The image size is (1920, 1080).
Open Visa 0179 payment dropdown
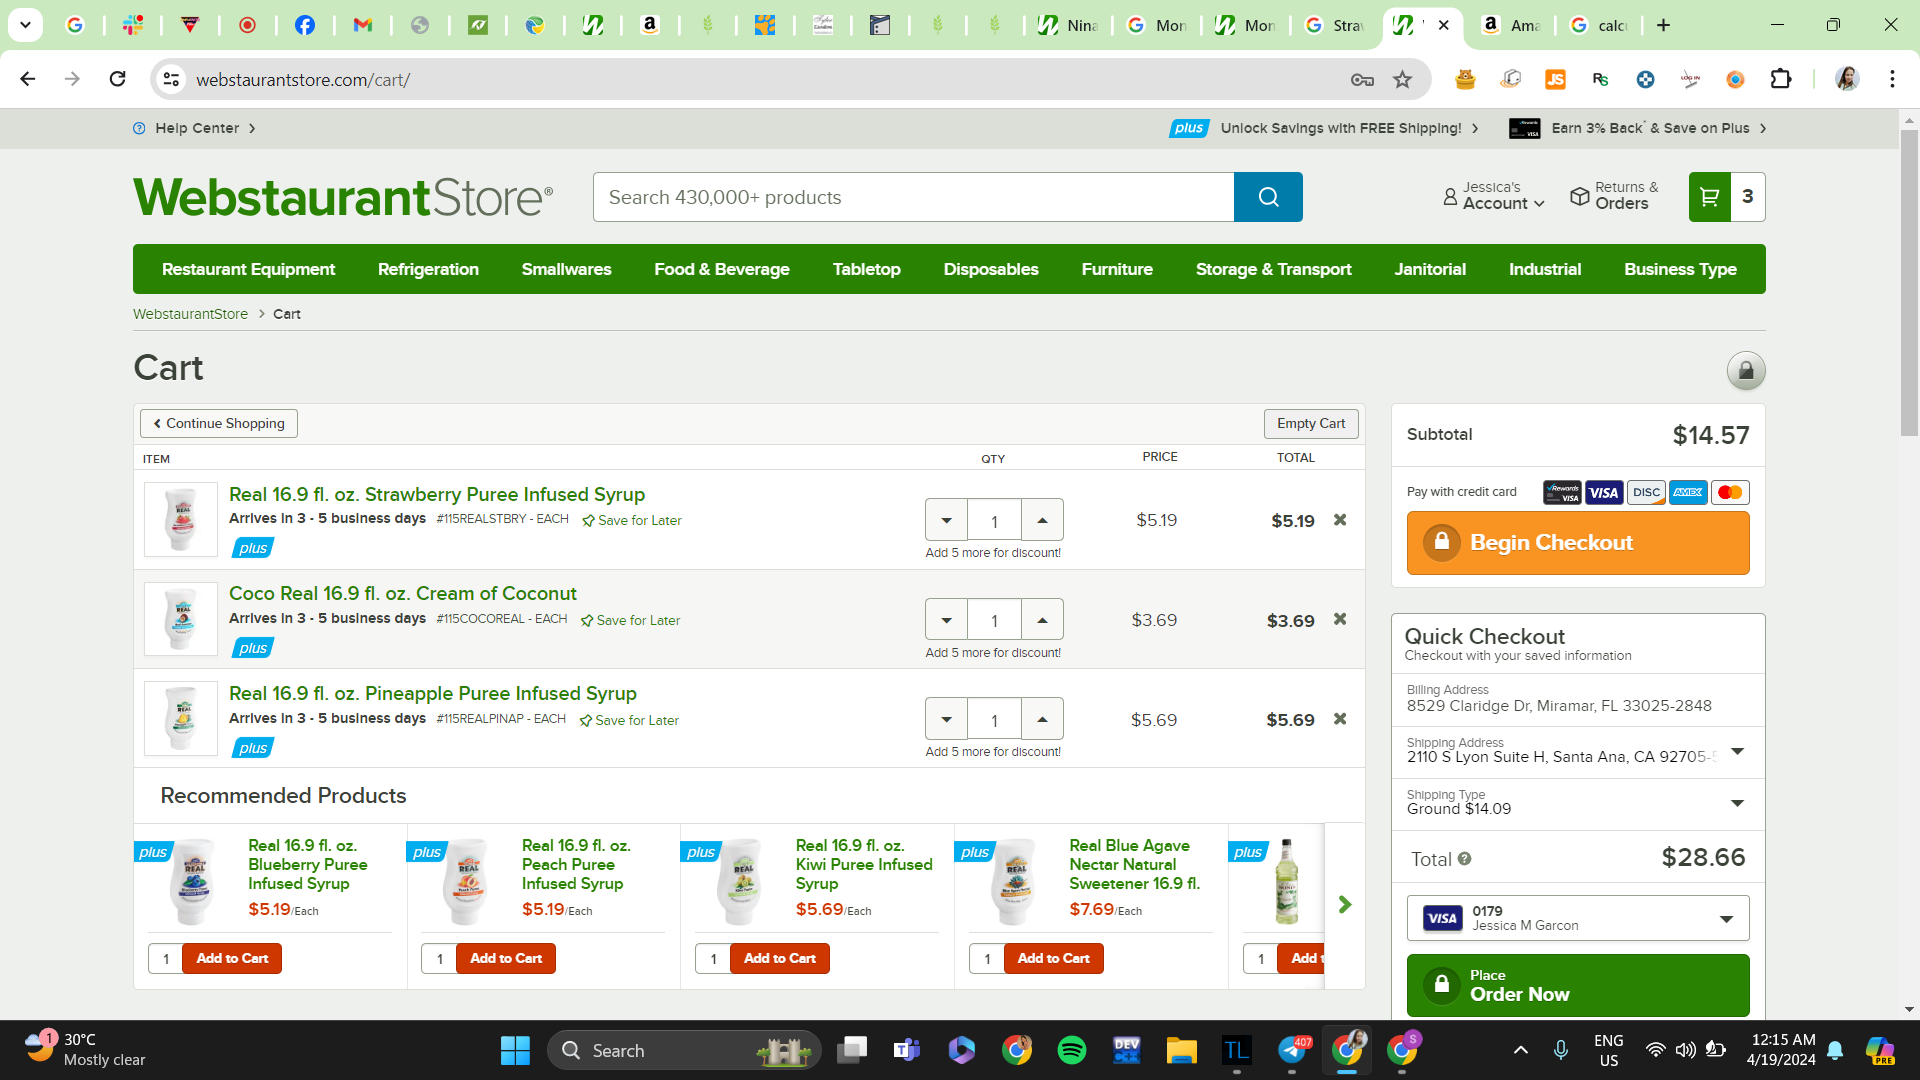[x=1578, y=918]
